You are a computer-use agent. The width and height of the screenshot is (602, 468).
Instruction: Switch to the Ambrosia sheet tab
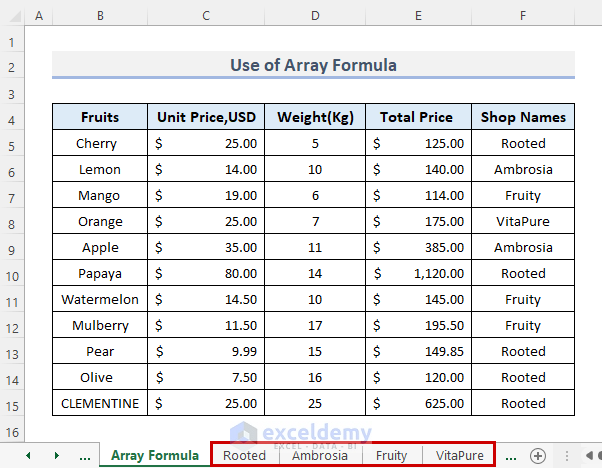(x=320, y=455)
